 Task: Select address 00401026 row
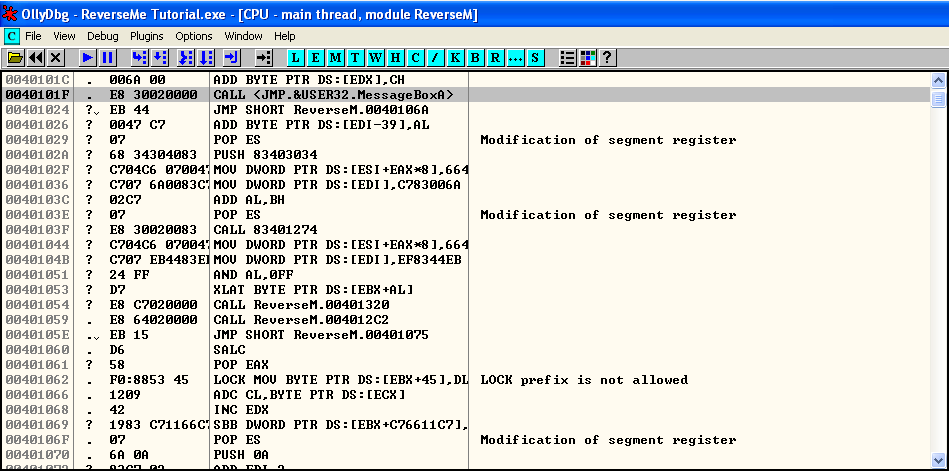(465, 125)
